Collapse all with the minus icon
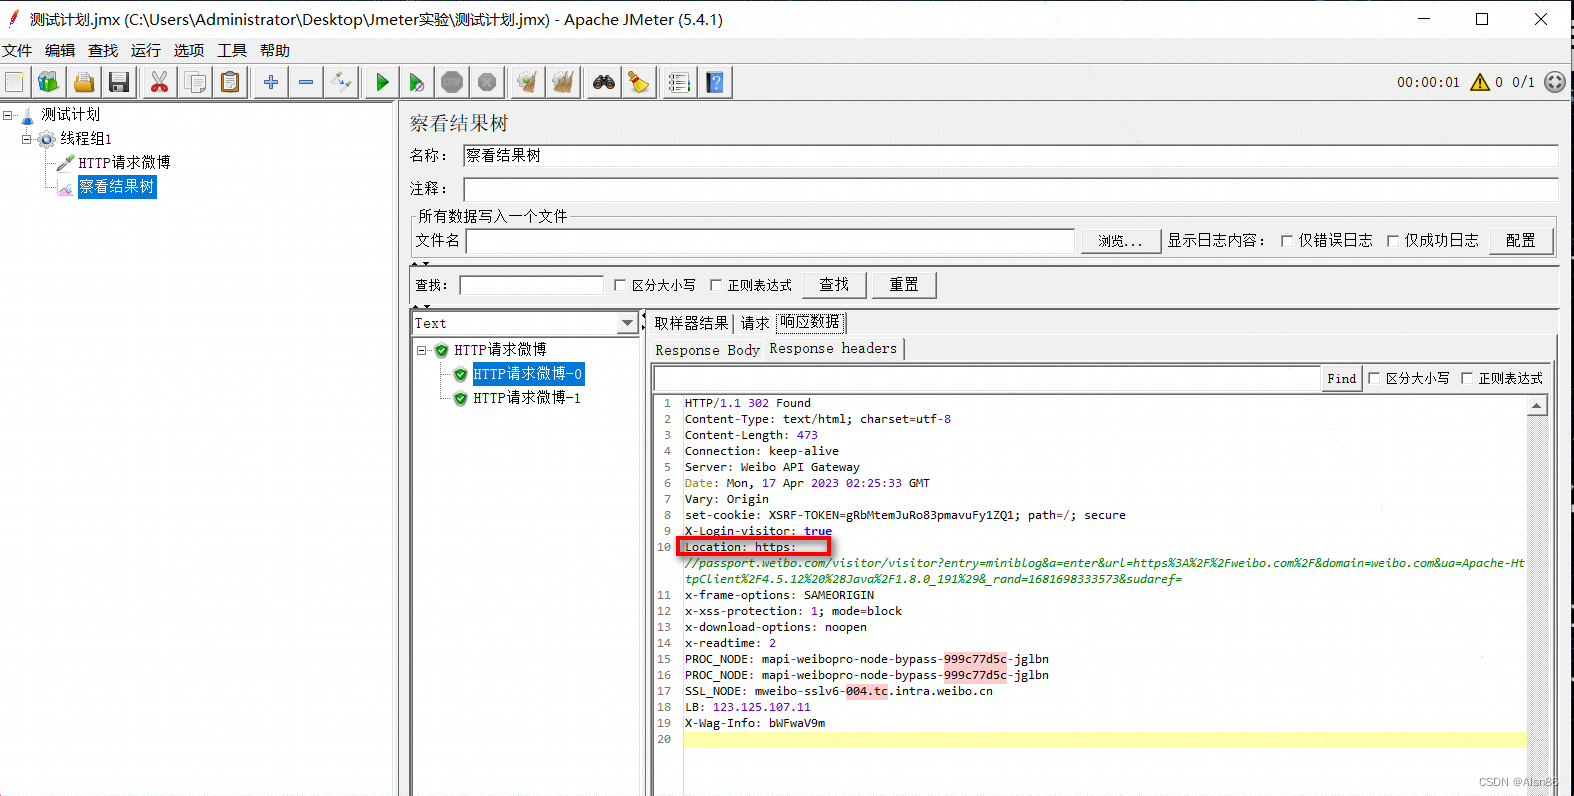The image size is (1574, 796). coord(306,82)
